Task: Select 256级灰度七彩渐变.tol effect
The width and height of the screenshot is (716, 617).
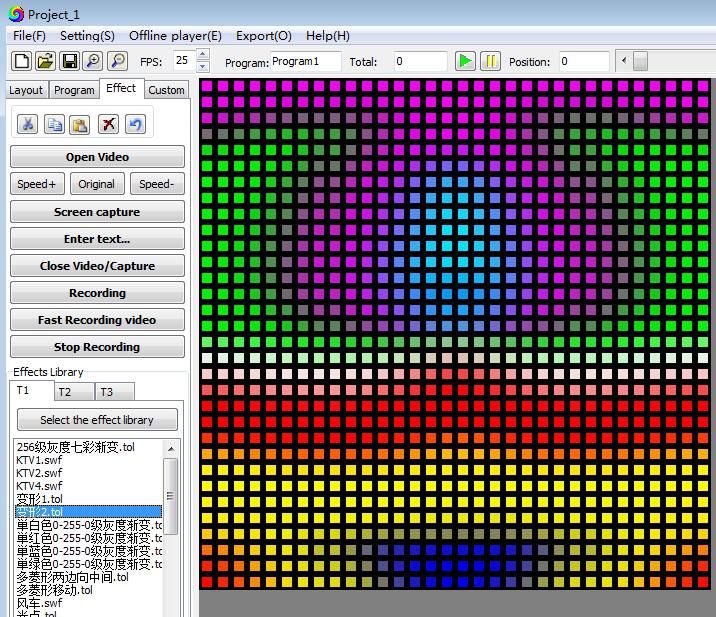Action: pyautogui.click(x=89, y=447)
